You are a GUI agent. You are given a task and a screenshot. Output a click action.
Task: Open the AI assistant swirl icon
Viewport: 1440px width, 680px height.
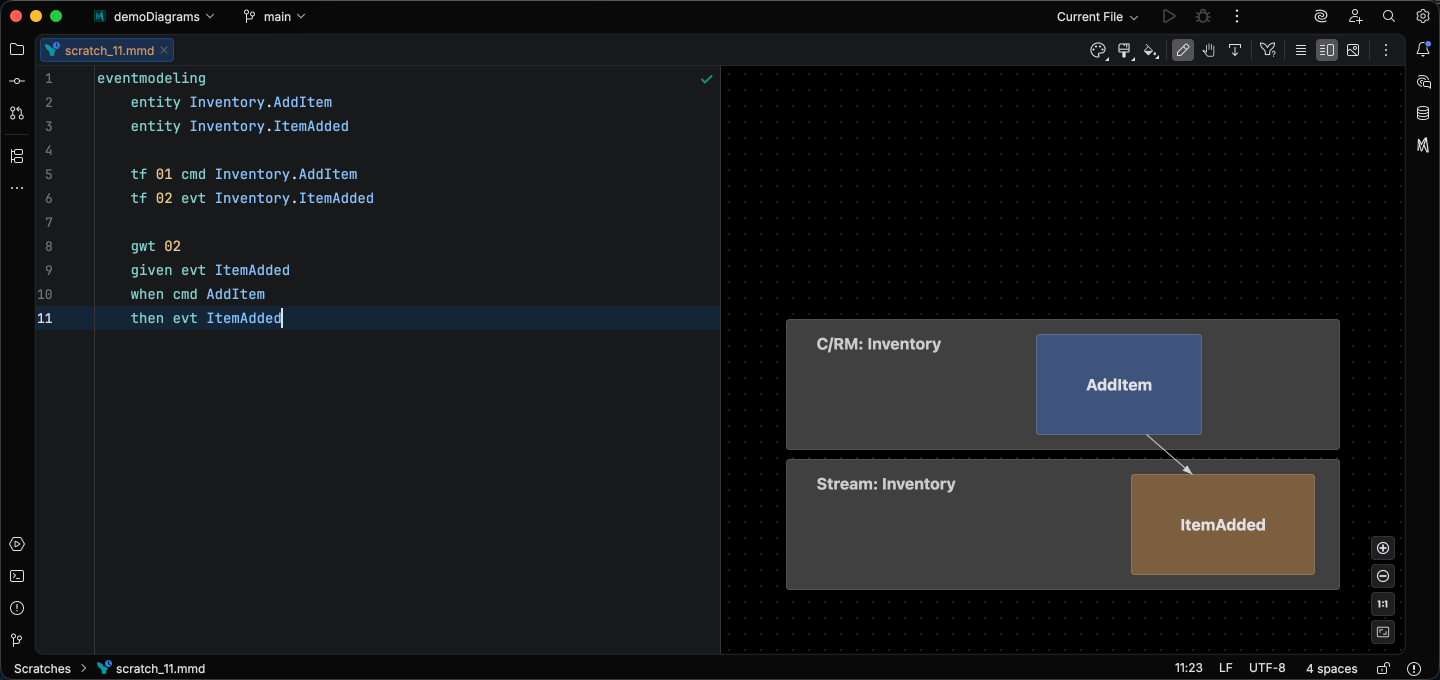(1321, 16)
